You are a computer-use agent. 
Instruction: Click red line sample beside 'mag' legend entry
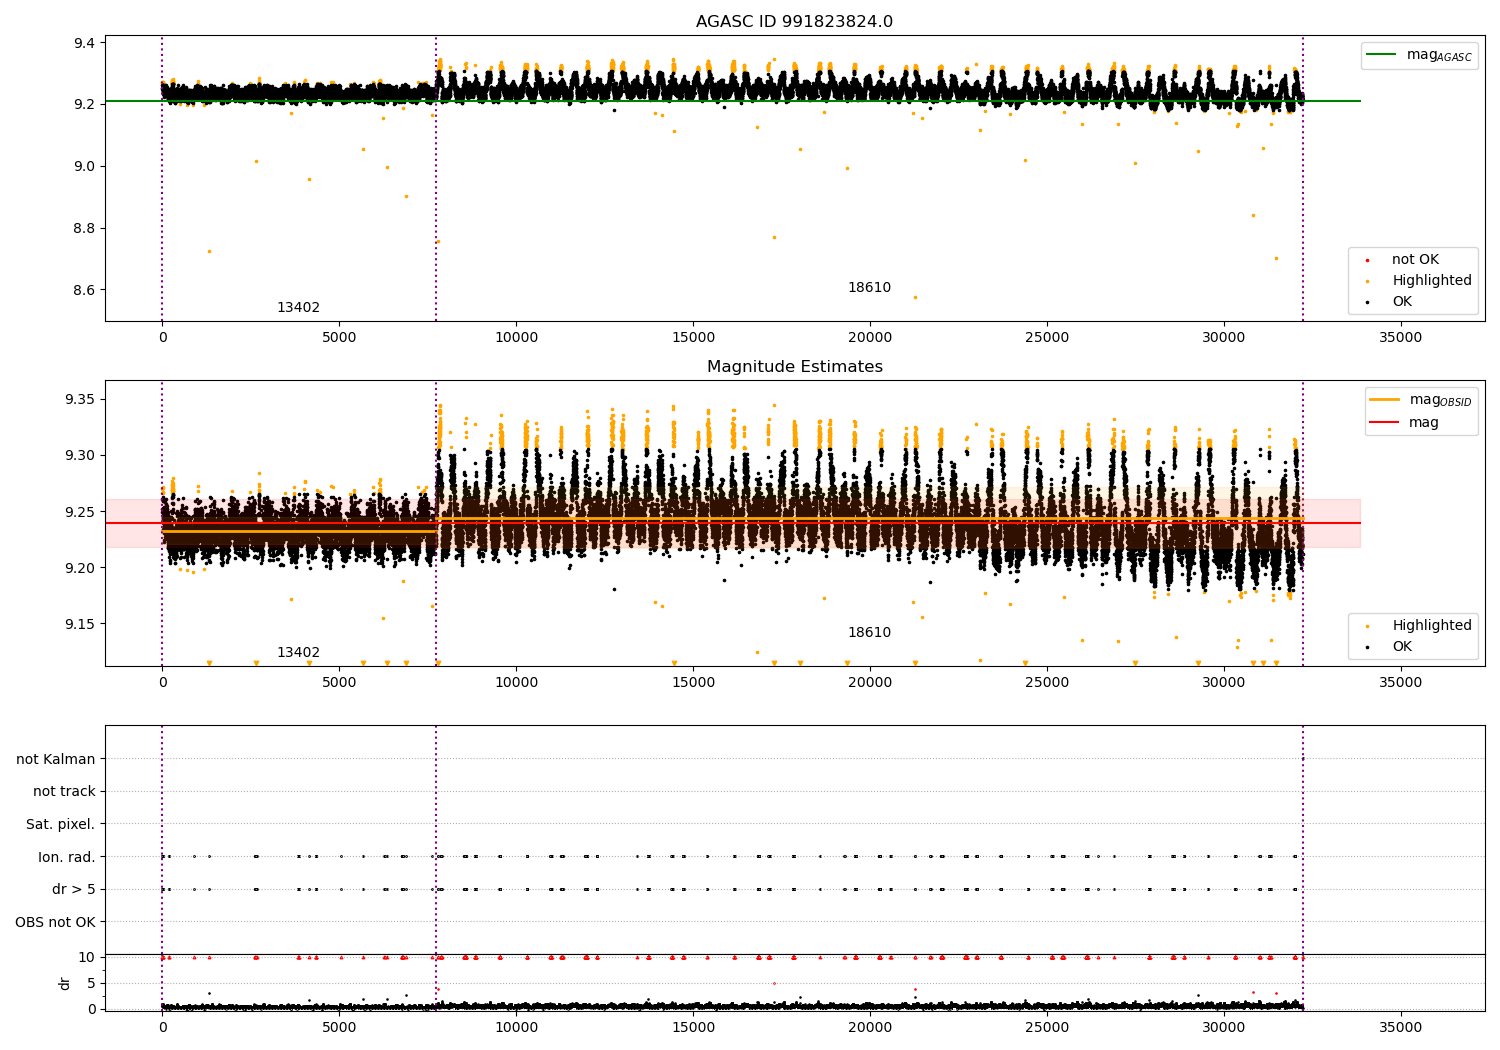(1384, 423)
